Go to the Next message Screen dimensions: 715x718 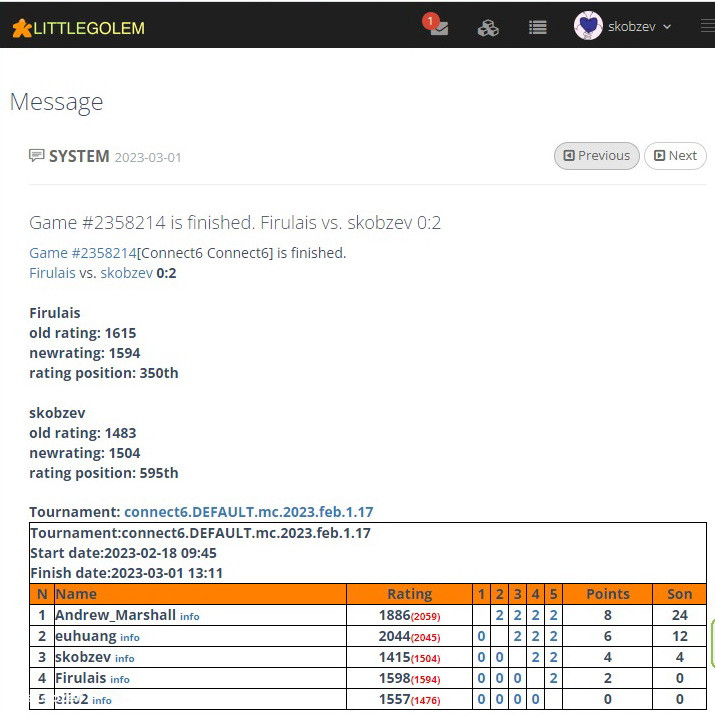(675, 156)
